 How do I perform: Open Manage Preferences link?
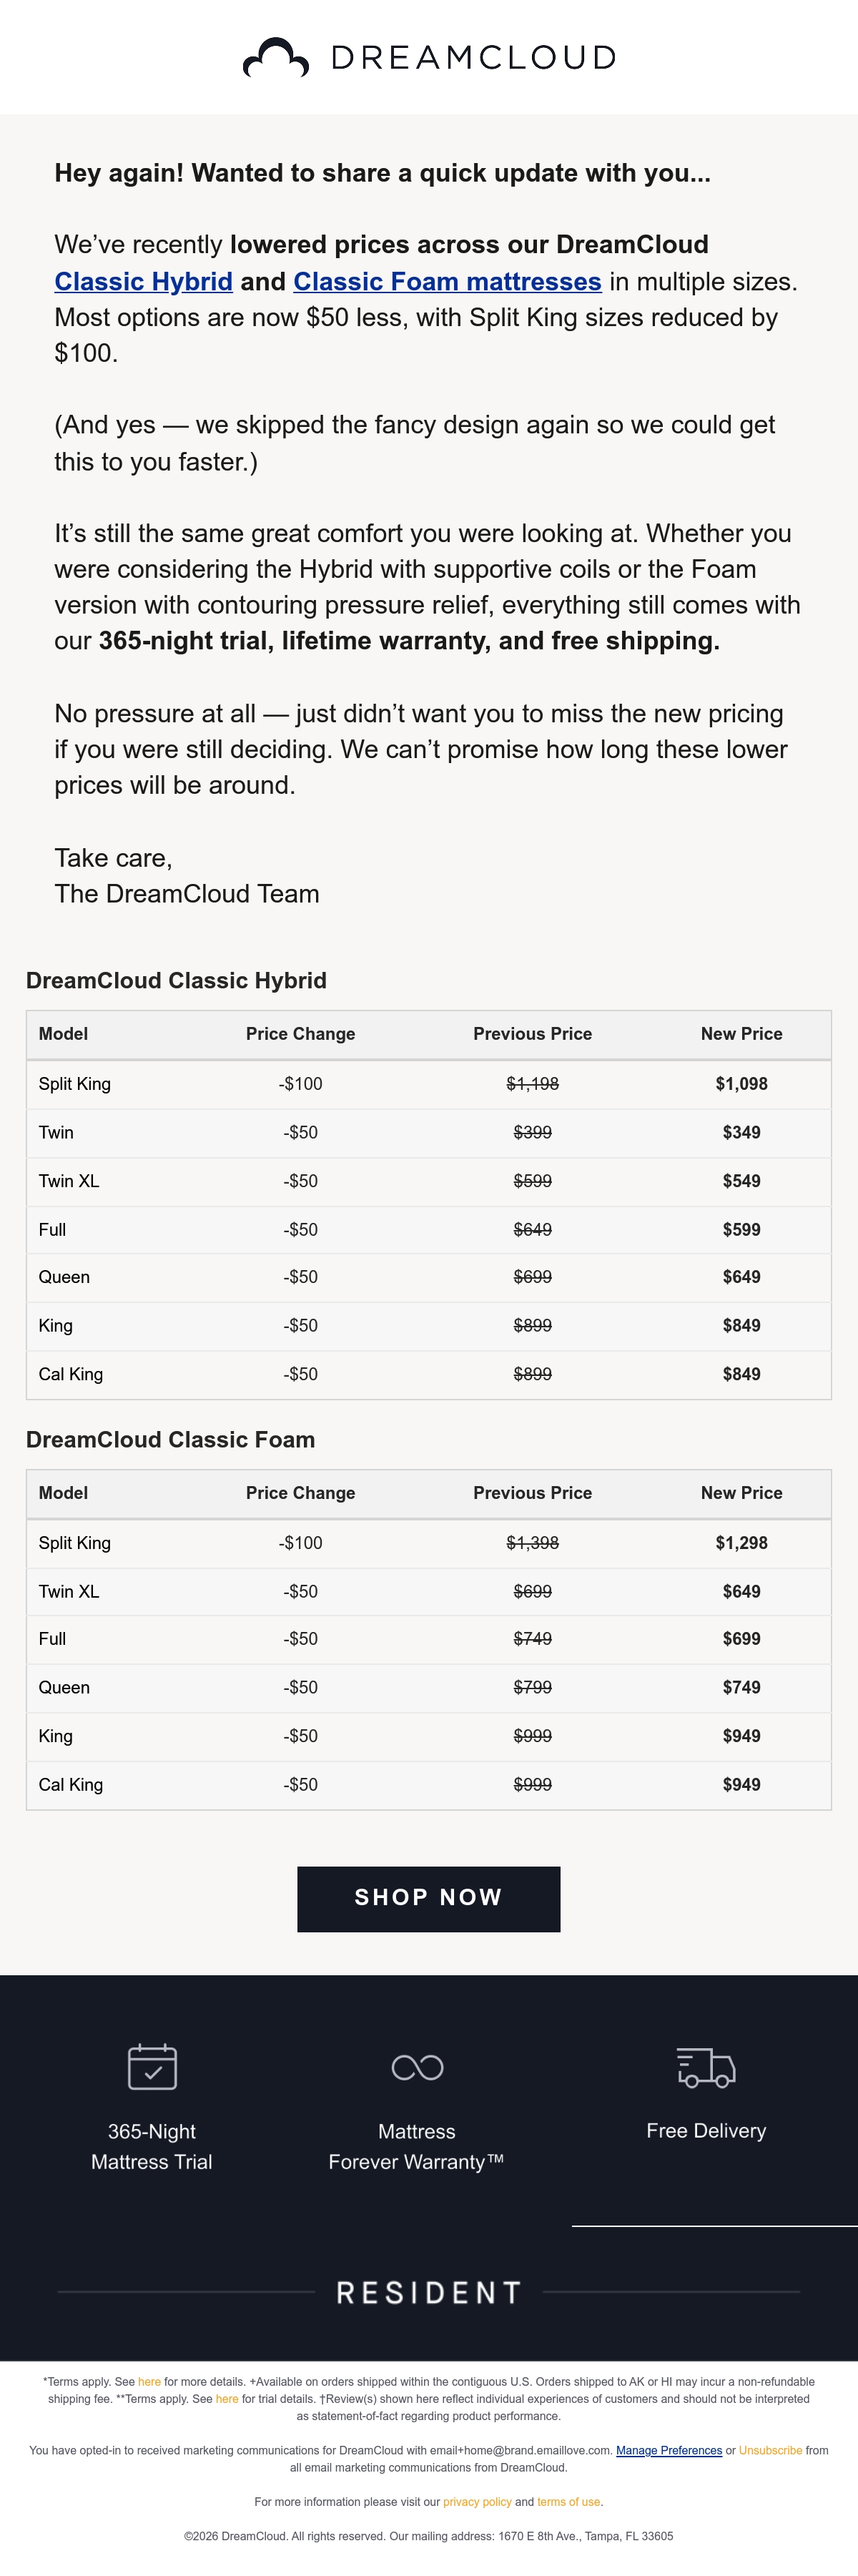point(669,2450)
